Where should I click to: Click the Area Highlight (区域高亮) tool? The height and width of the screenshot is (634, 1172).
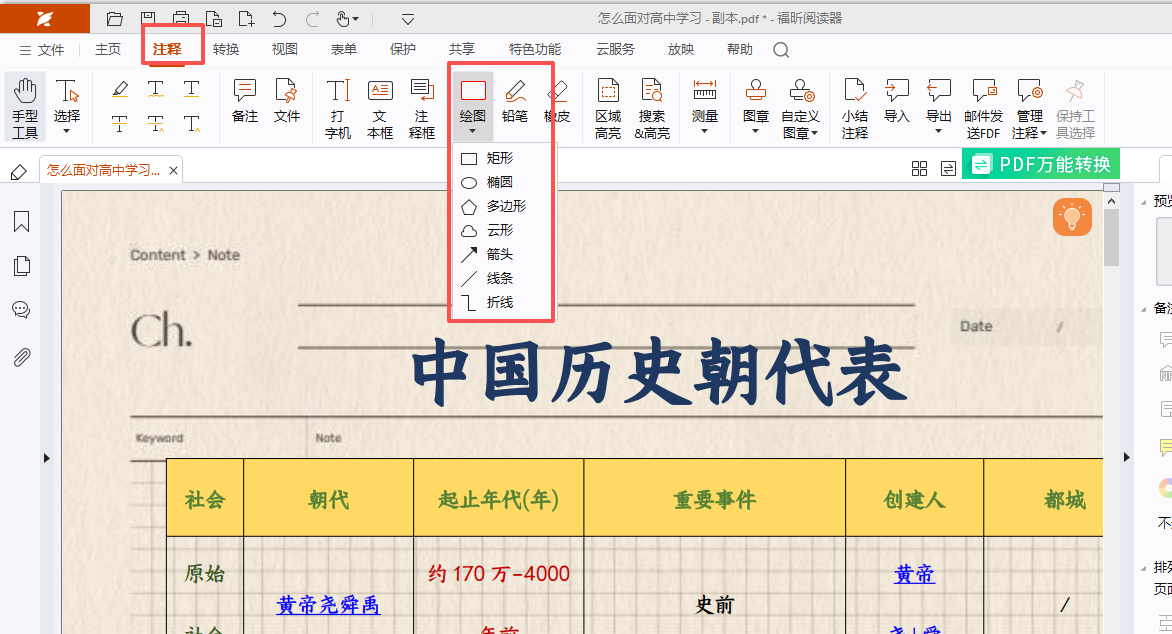click(x=608, y=107)
